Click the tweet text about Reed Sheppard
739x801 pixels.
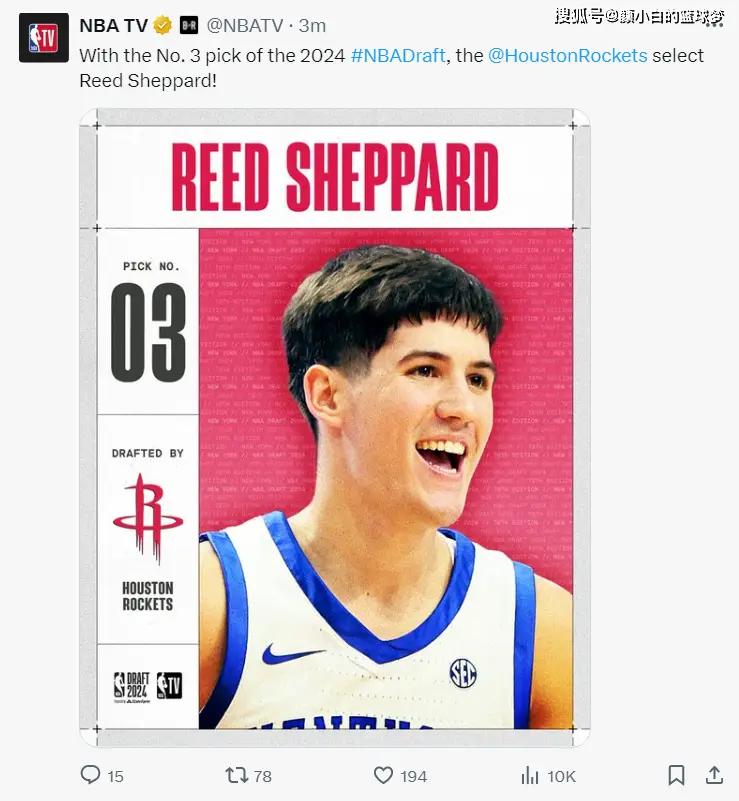coord(391,68)
